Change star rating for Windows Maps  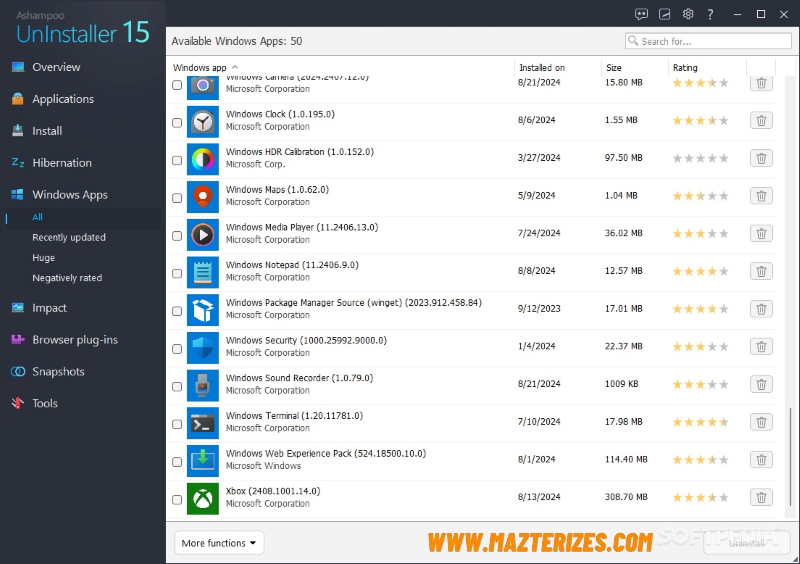pyautogui.click(x=700, y=196)
